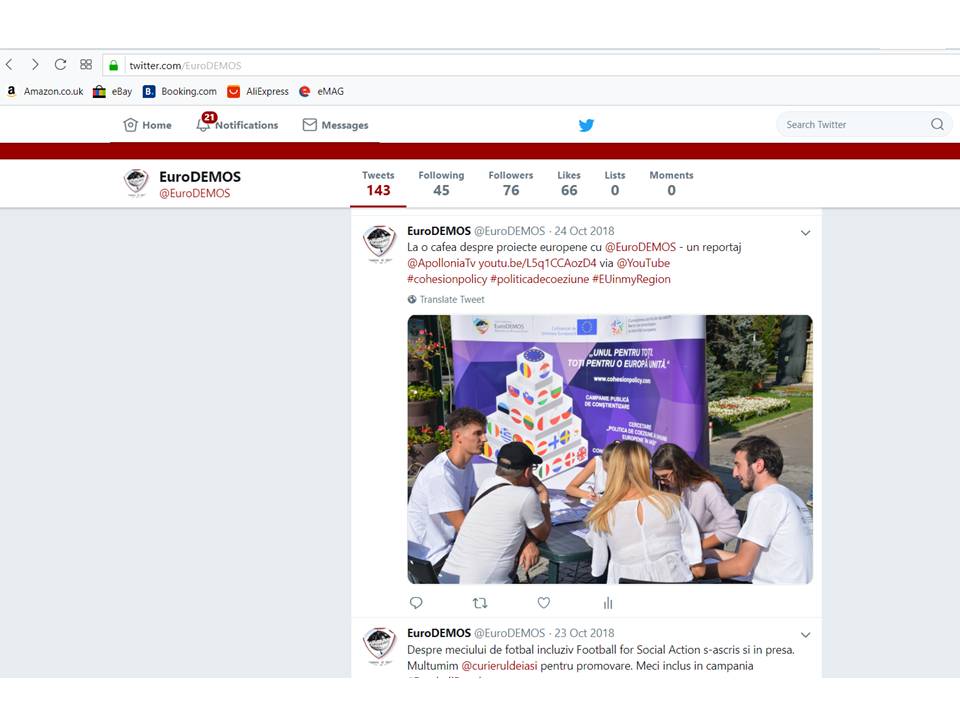Select the Moments 0 tab
This screenshot has height=720, width=960.
(671, 183)
